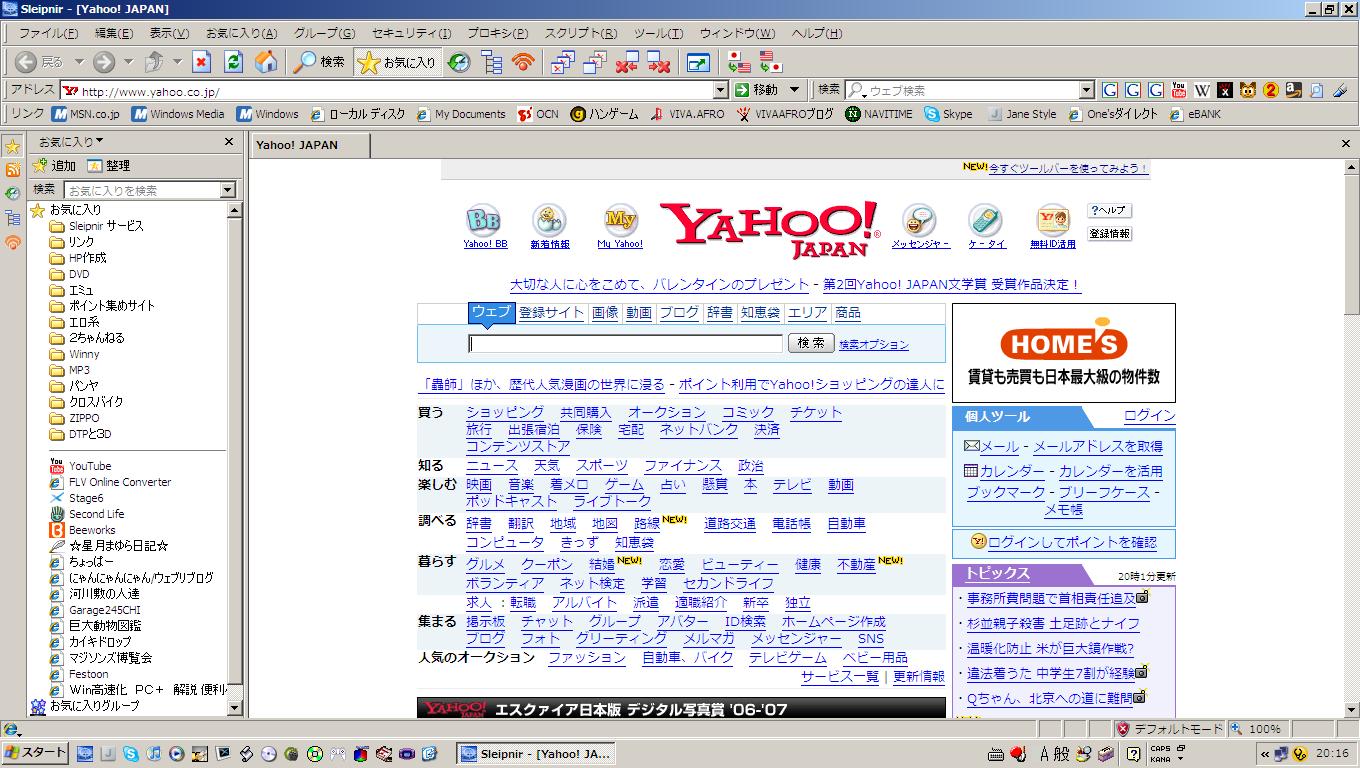The image size is (1360, 768).
Task: Open the favorites search field dropdown arrow
Action: tap(227, 190)
